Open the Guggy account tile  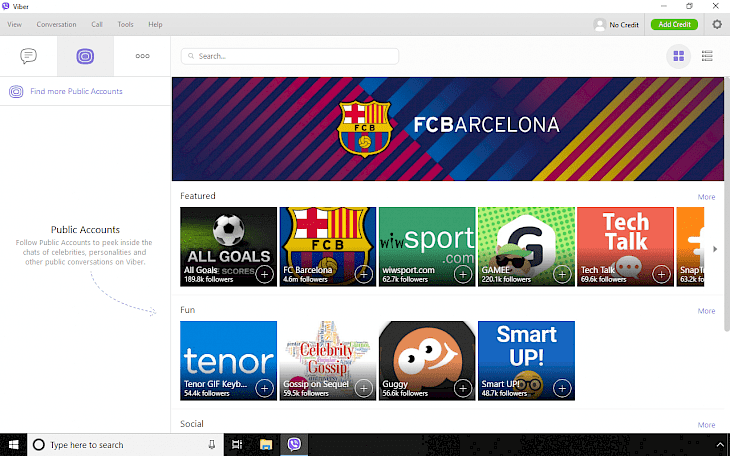(x=427, y=361)
